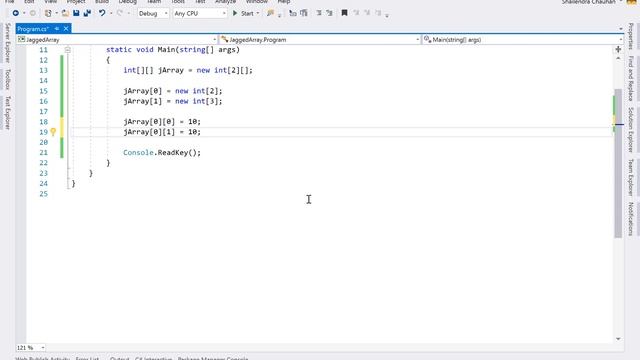Click line number 25 in the margin
This screenshot has height=360, width=640.
(x=43, y=194)
